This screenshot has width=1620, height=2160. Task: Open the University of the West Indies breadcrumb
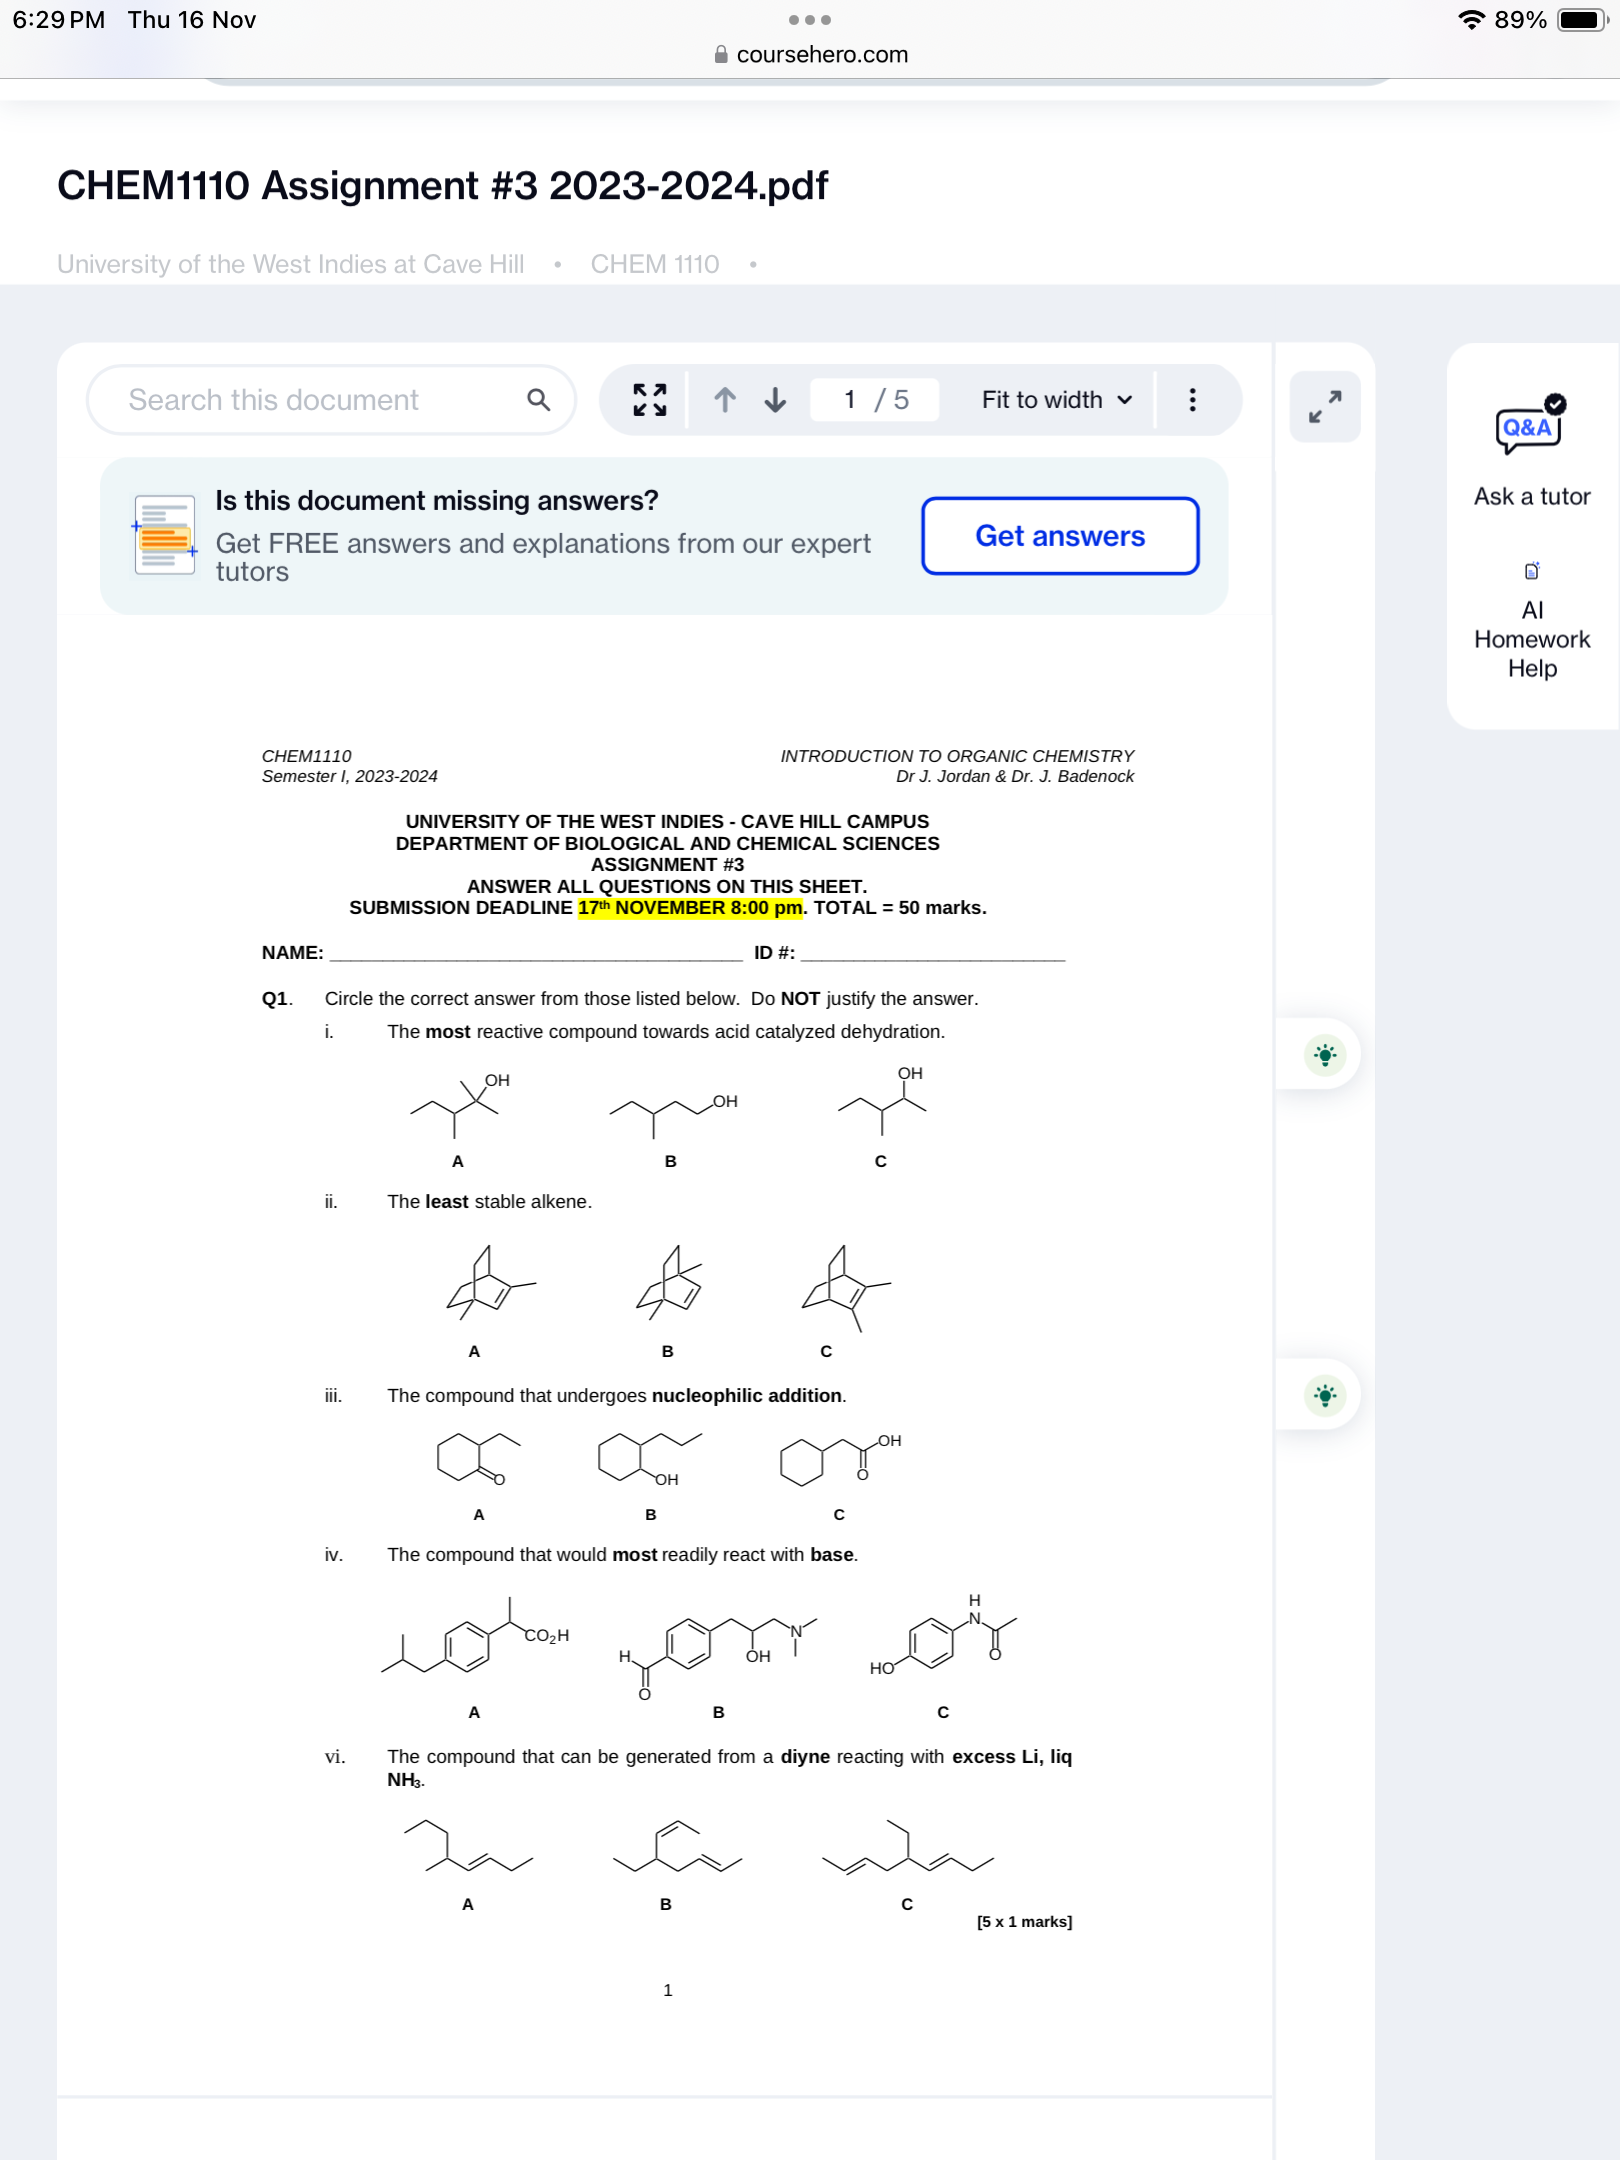(290, 263)
